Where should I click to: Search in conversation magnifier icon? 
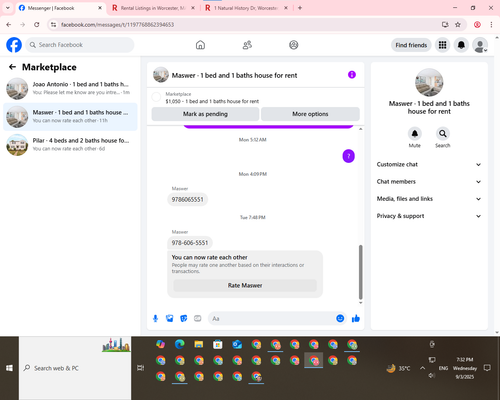tap(443, 134)
